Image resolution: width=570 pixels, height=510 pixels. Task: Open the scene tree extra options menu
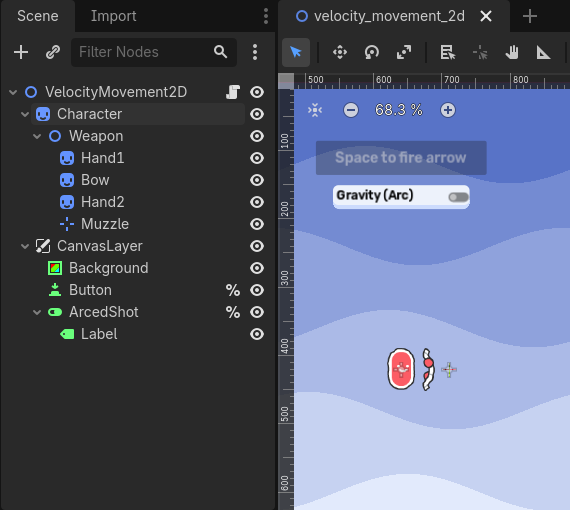coord(255,52)
